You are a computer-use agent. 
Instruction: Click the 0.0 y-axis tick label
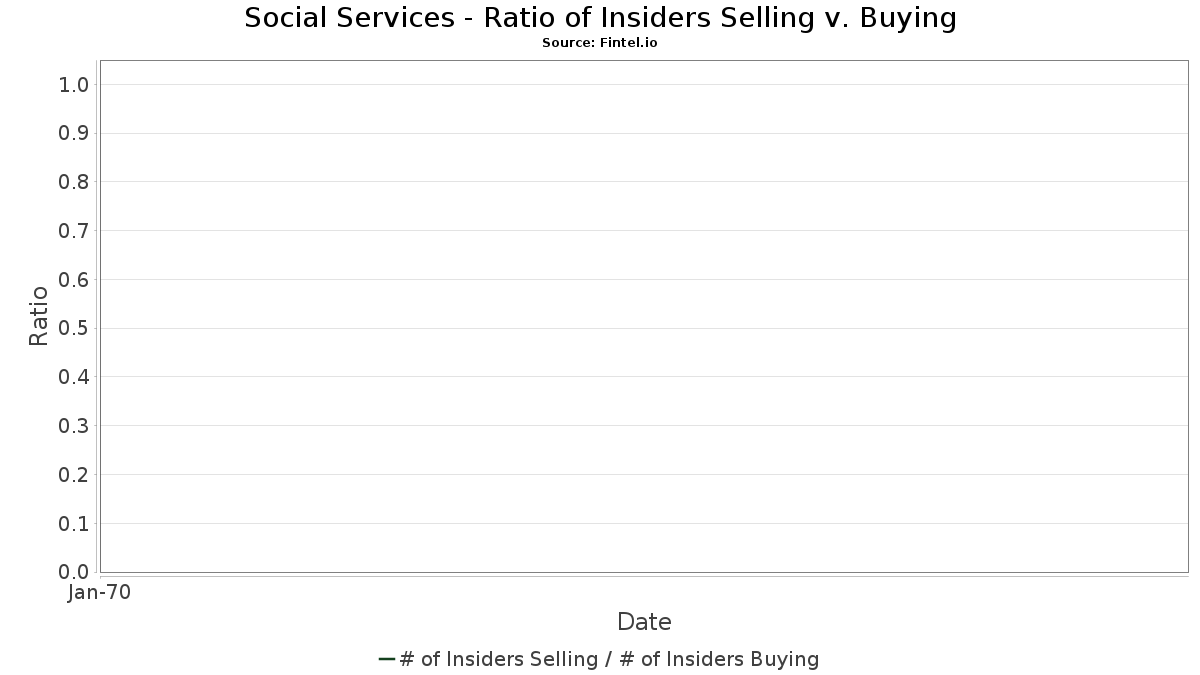[75, 572]
